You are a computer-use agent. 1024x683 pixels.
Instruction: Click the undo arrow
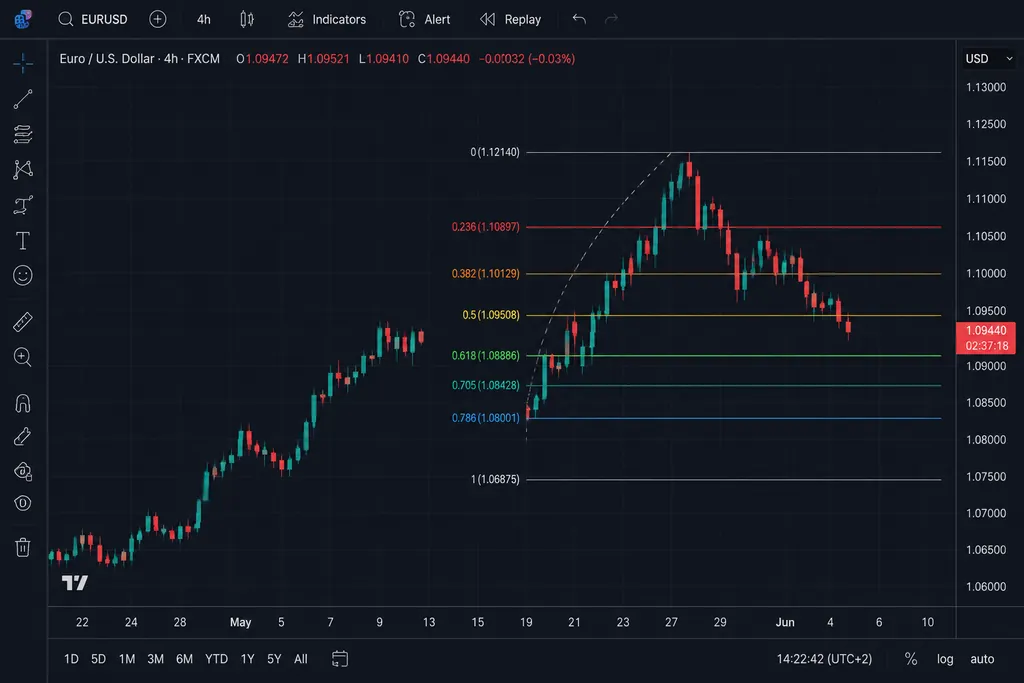[579, 19]
